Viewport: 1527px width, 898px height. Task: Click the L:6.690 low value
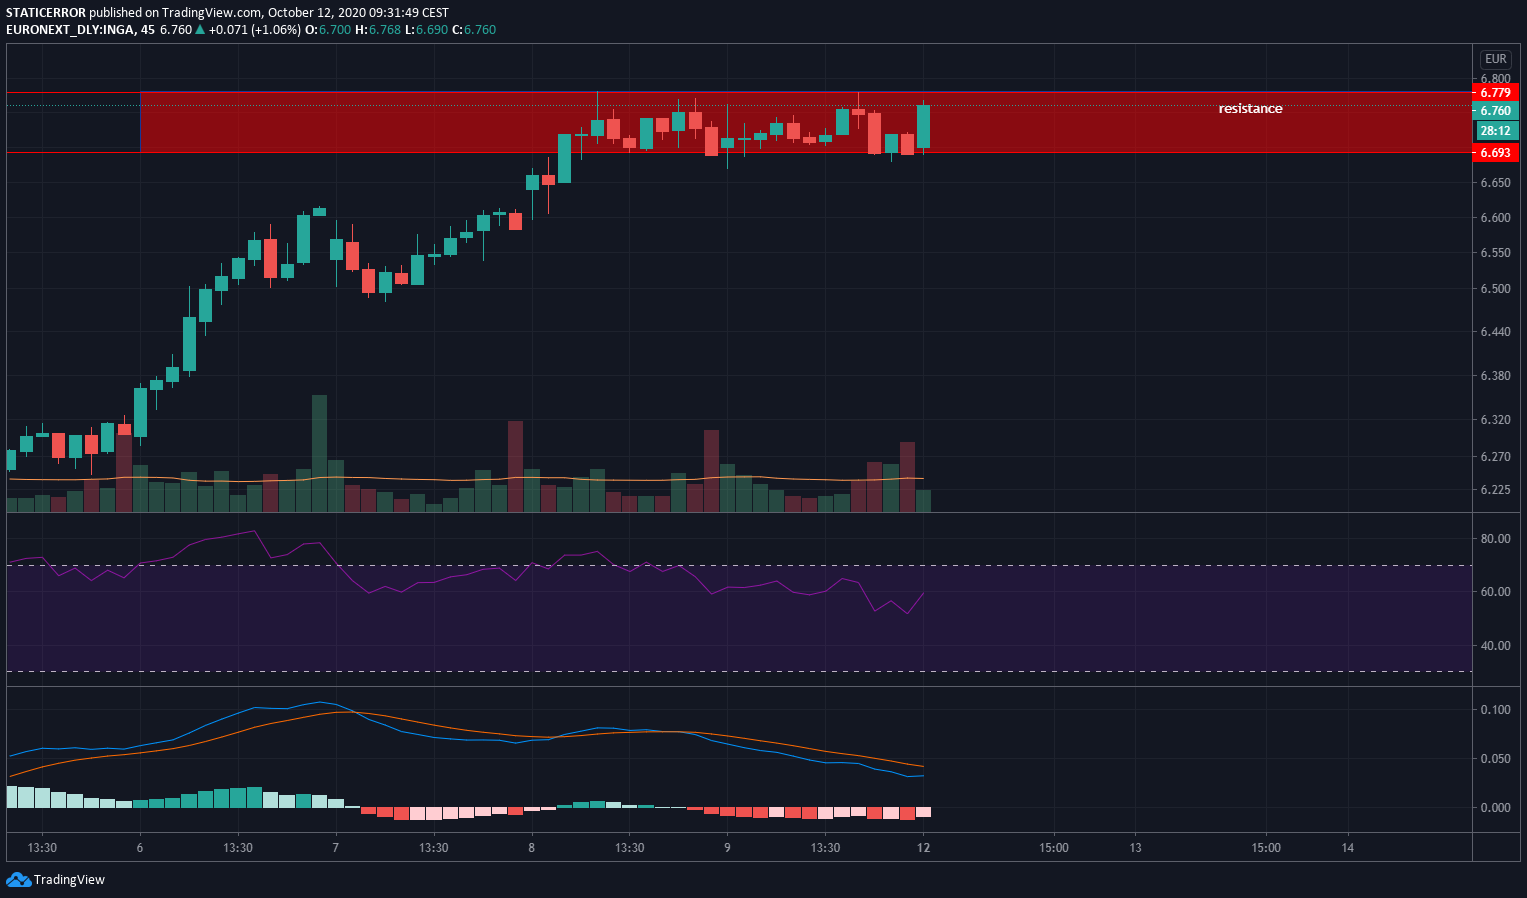coord(427,29)
